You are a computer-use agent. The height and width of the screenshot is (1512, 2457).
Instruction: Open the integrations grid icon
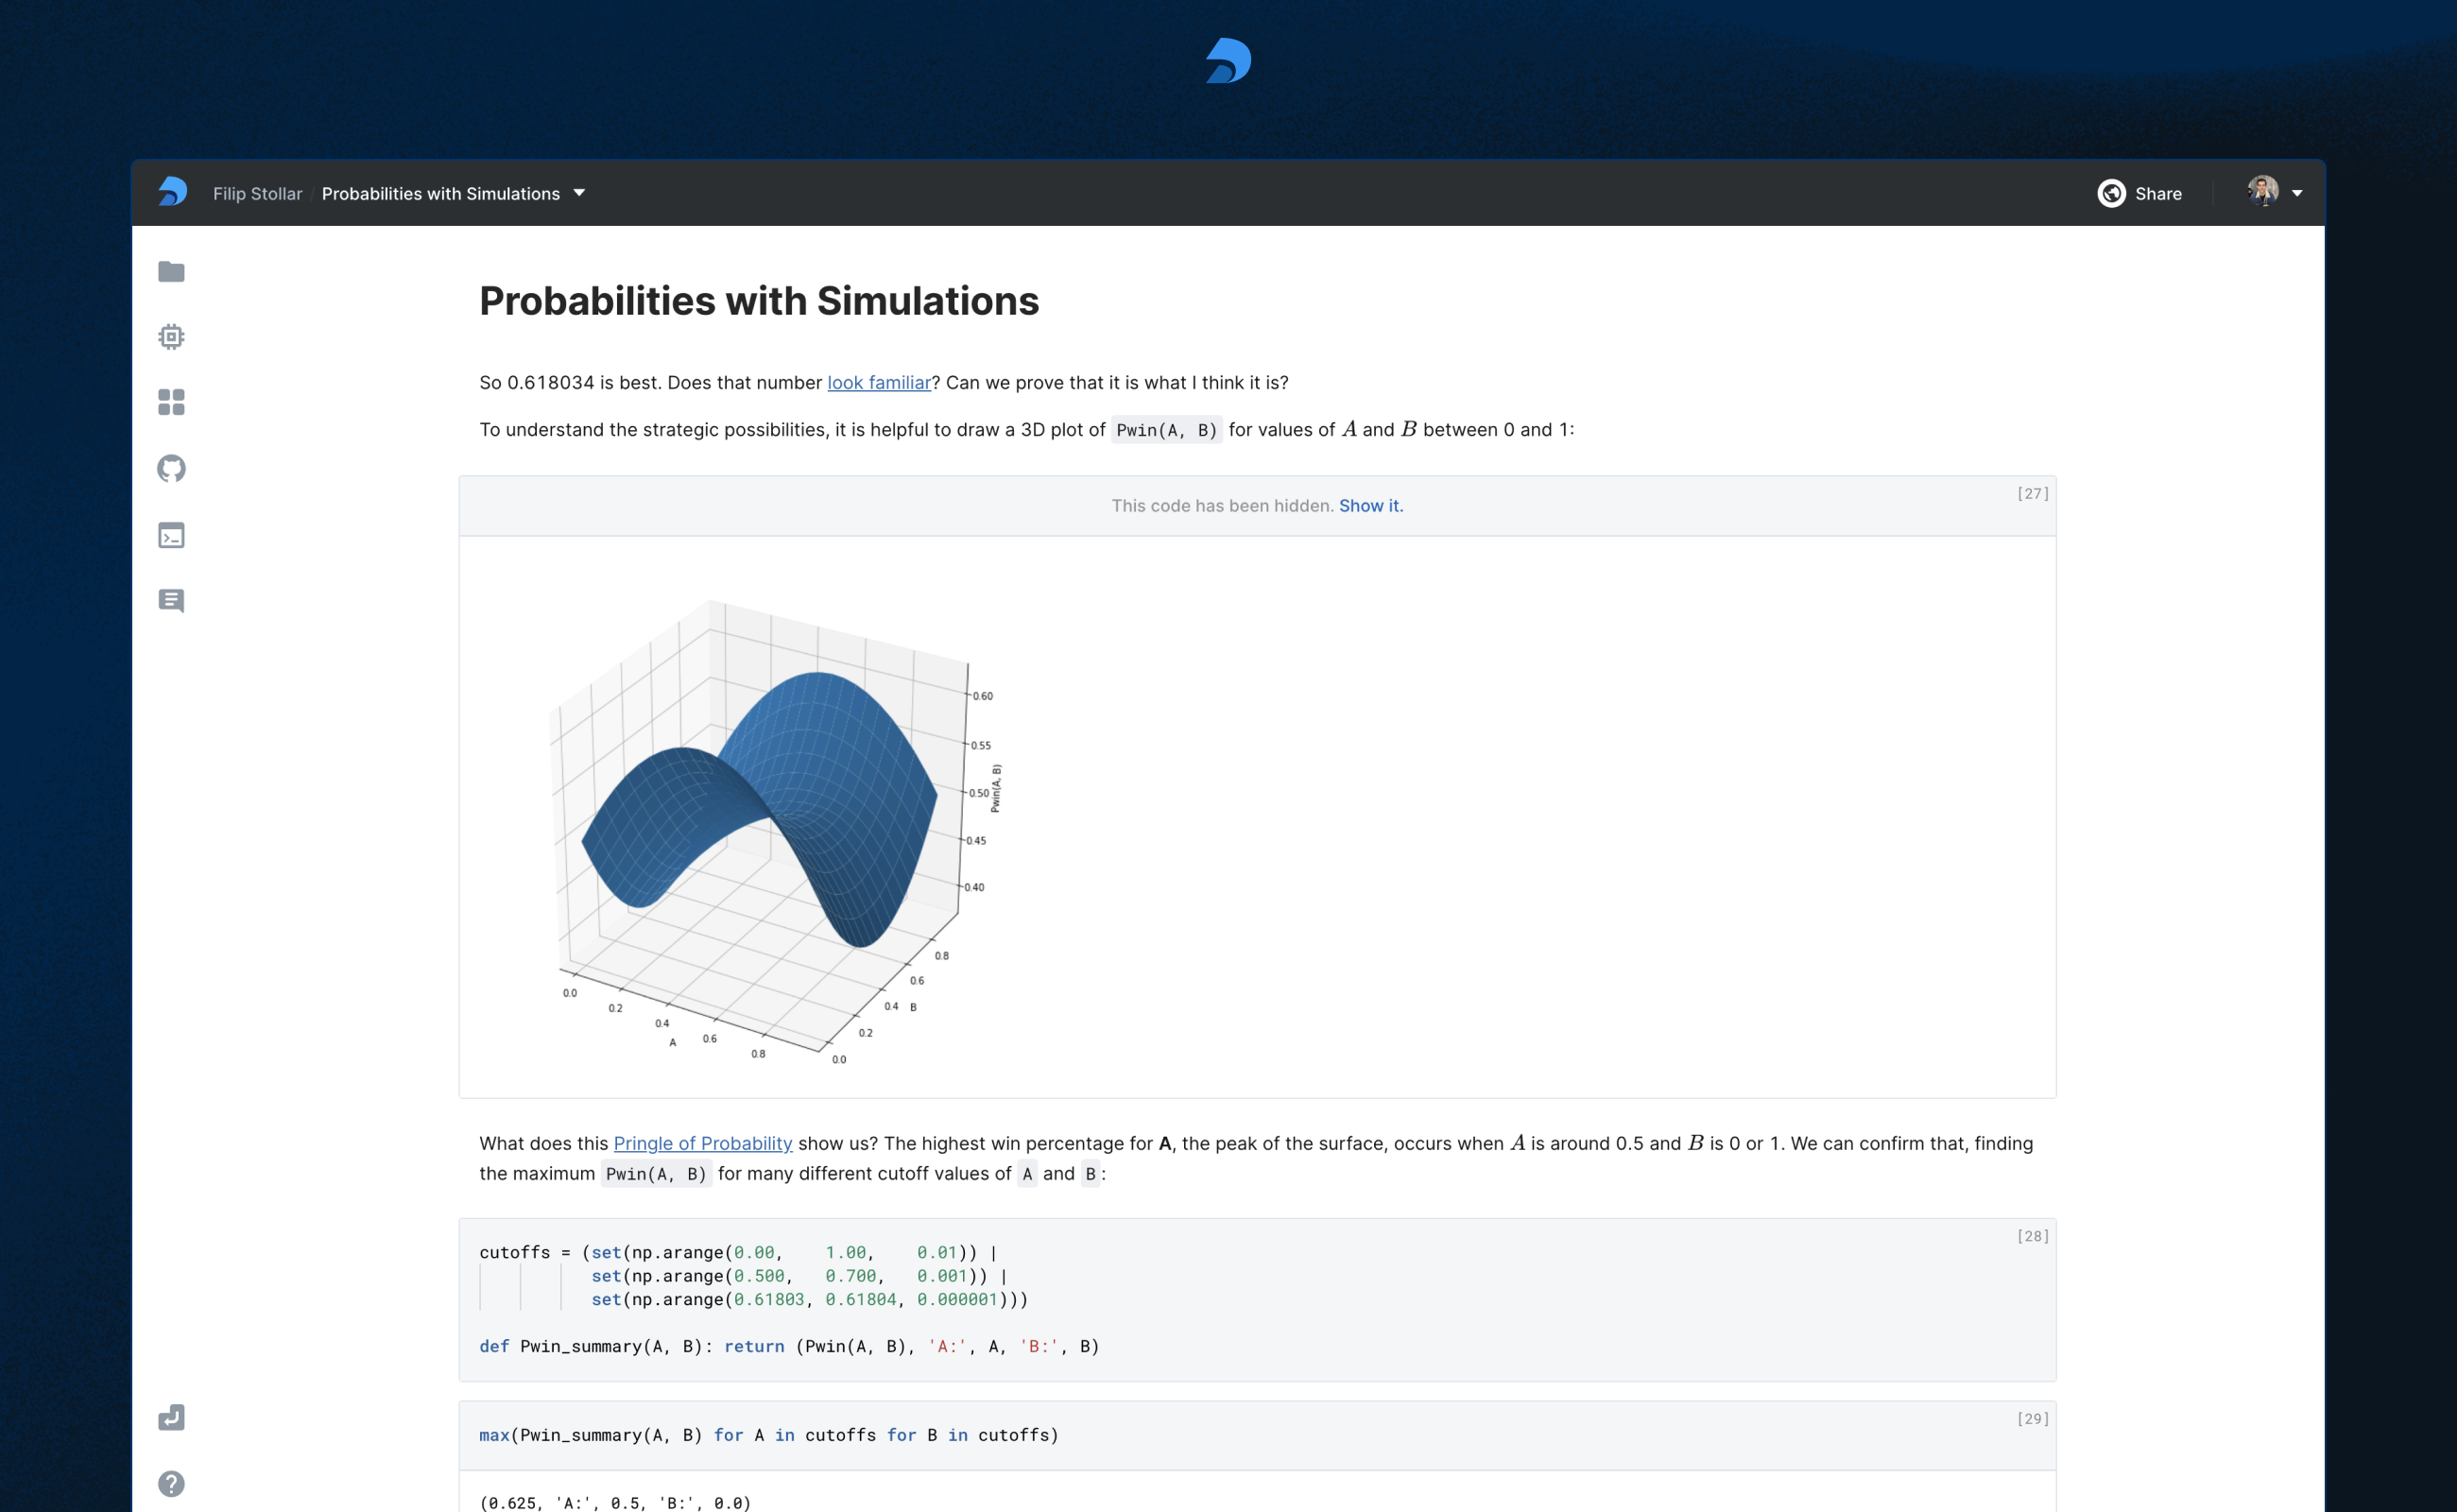(171, 402)
